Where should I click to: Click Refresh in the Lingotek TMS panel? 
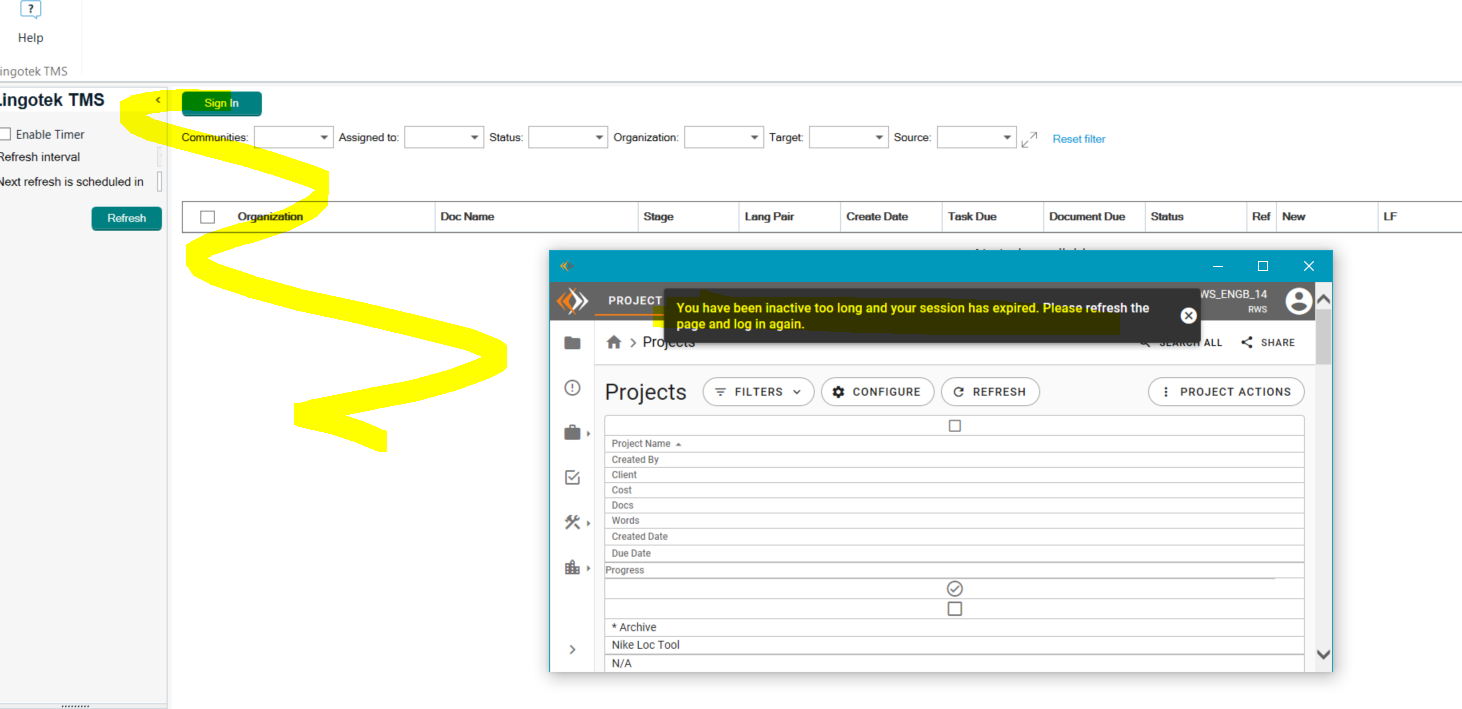[x=127, y=218]
